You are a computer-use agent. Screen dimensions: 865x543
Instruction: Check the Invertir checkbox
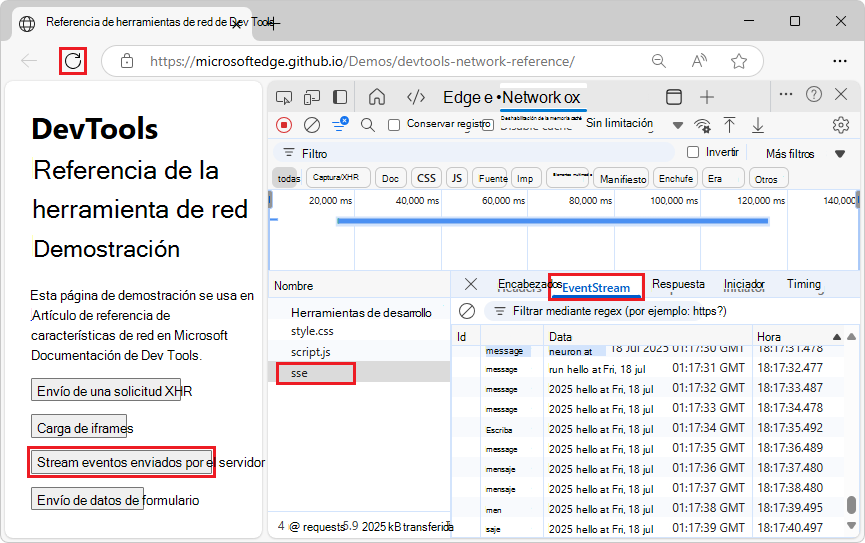[x=693, y=152]
